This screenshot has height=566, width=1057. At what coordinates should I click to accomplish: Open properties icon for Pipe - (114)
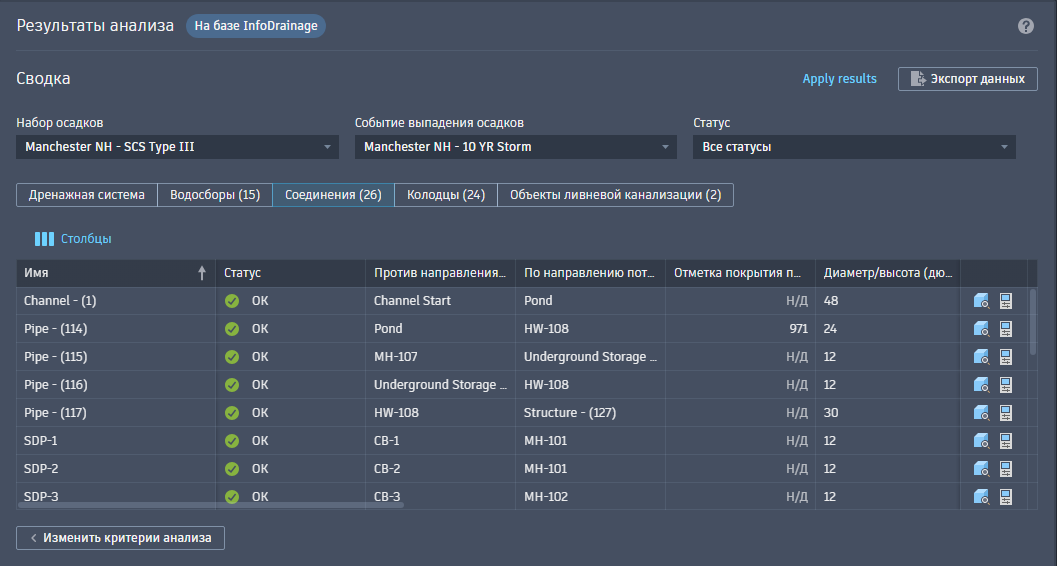point(1006,329)
